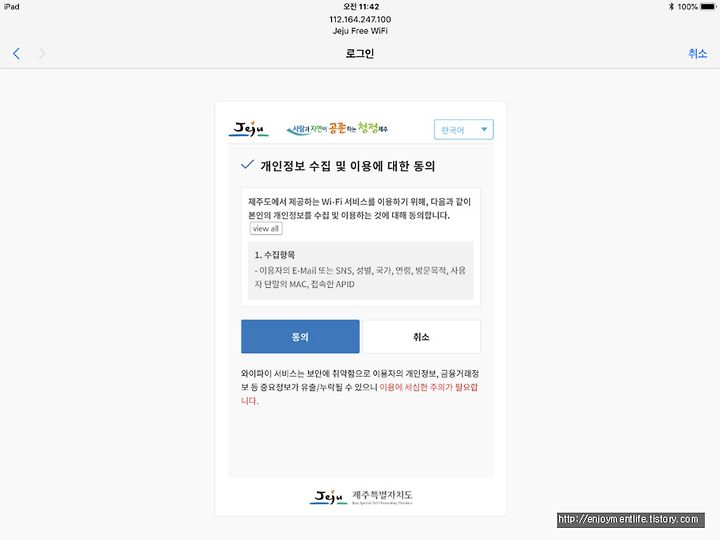
Task: Click the dropdown arrow in language selector
Action: pyautogui.click(x=484, y=129)
